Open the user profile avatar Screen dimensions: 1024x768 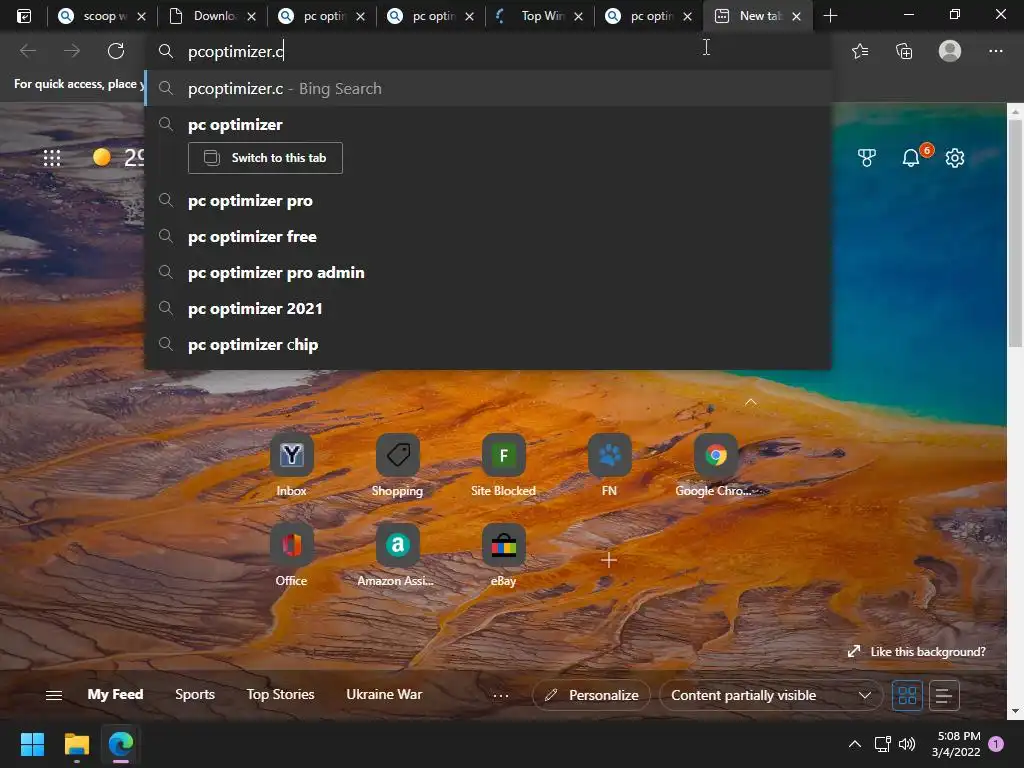point(950,51)
